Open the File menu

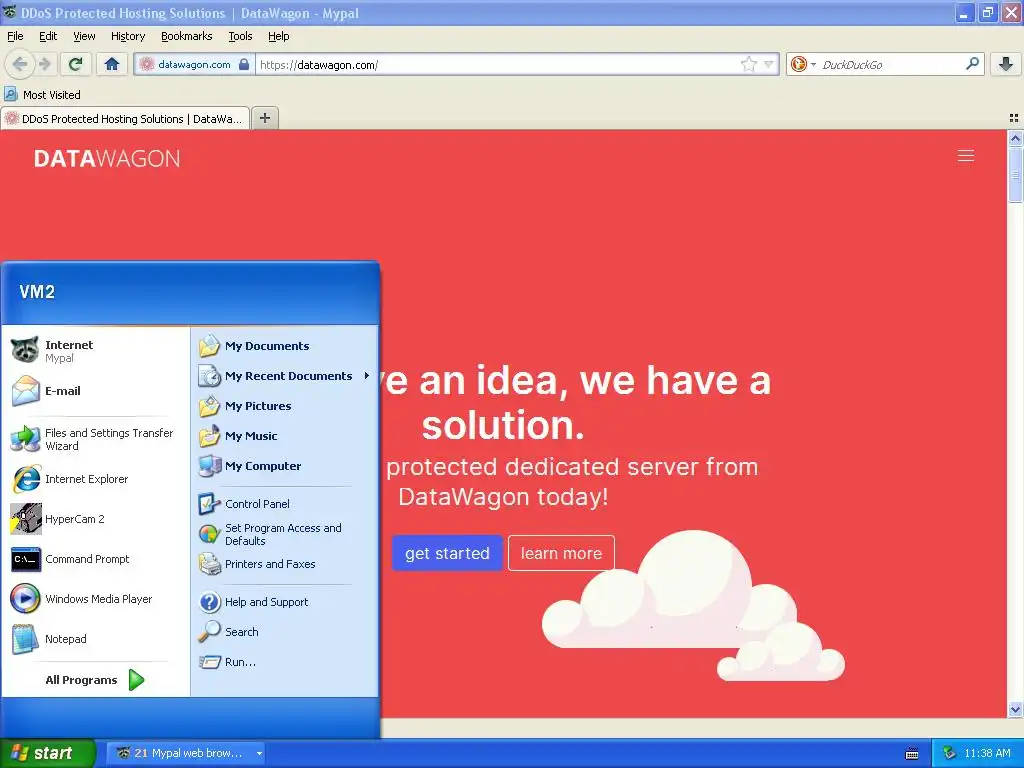pos(15,36)
